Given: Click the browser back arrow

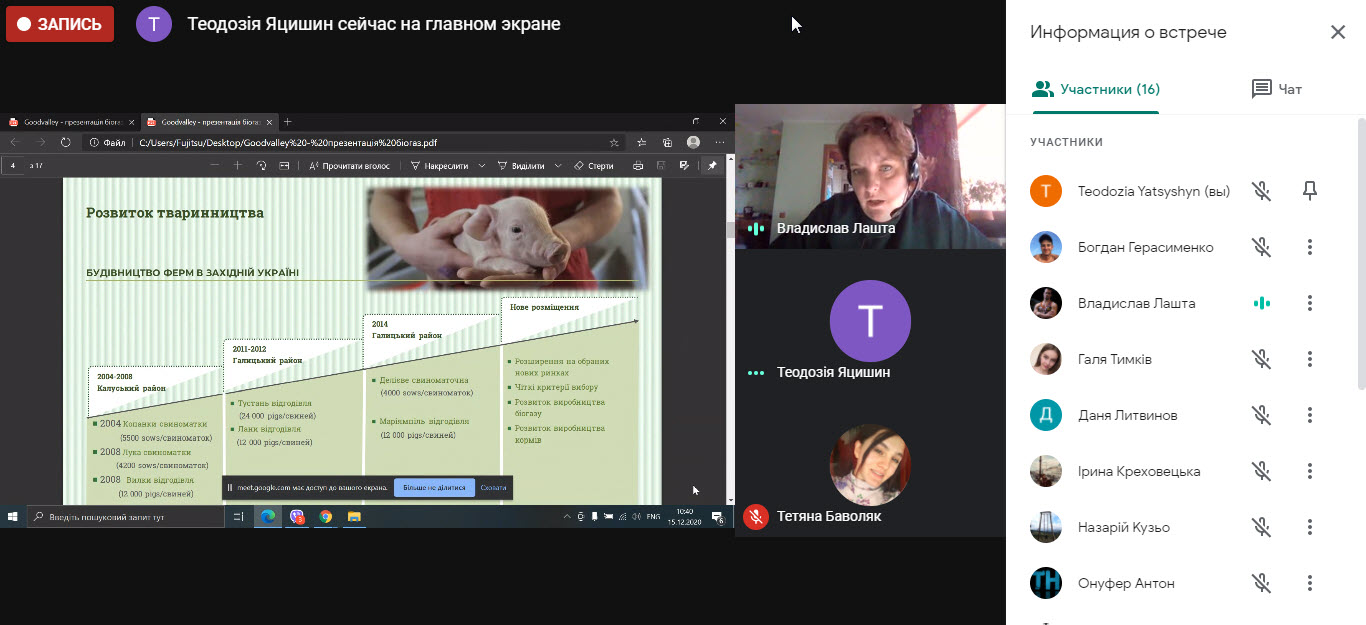Looking at the screenshot, I should (x=15, y=142).
